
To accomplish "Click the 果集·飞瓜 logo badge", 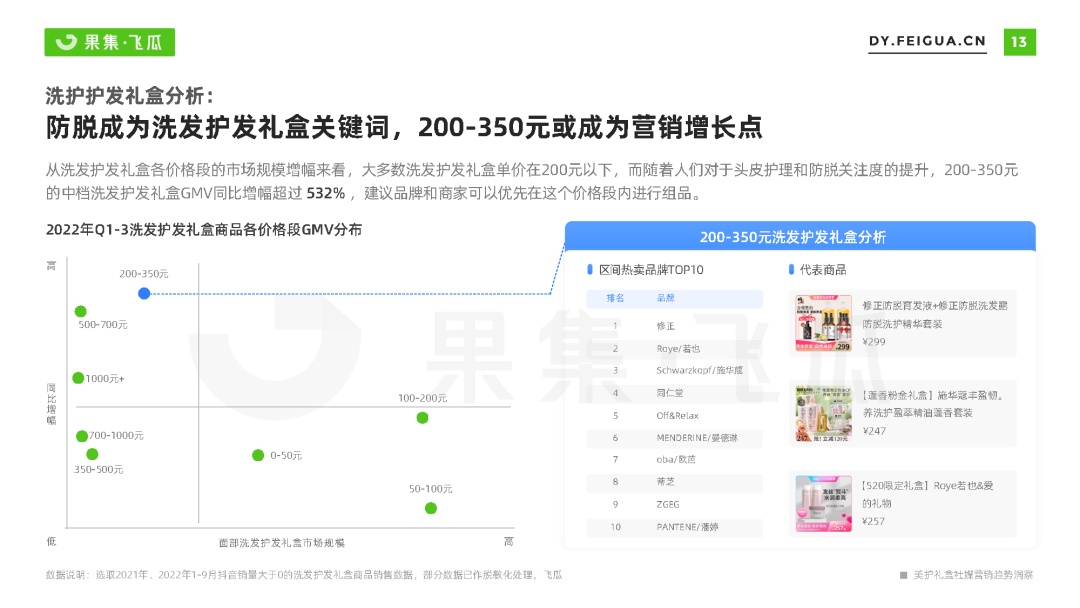I will click(110, 42).
